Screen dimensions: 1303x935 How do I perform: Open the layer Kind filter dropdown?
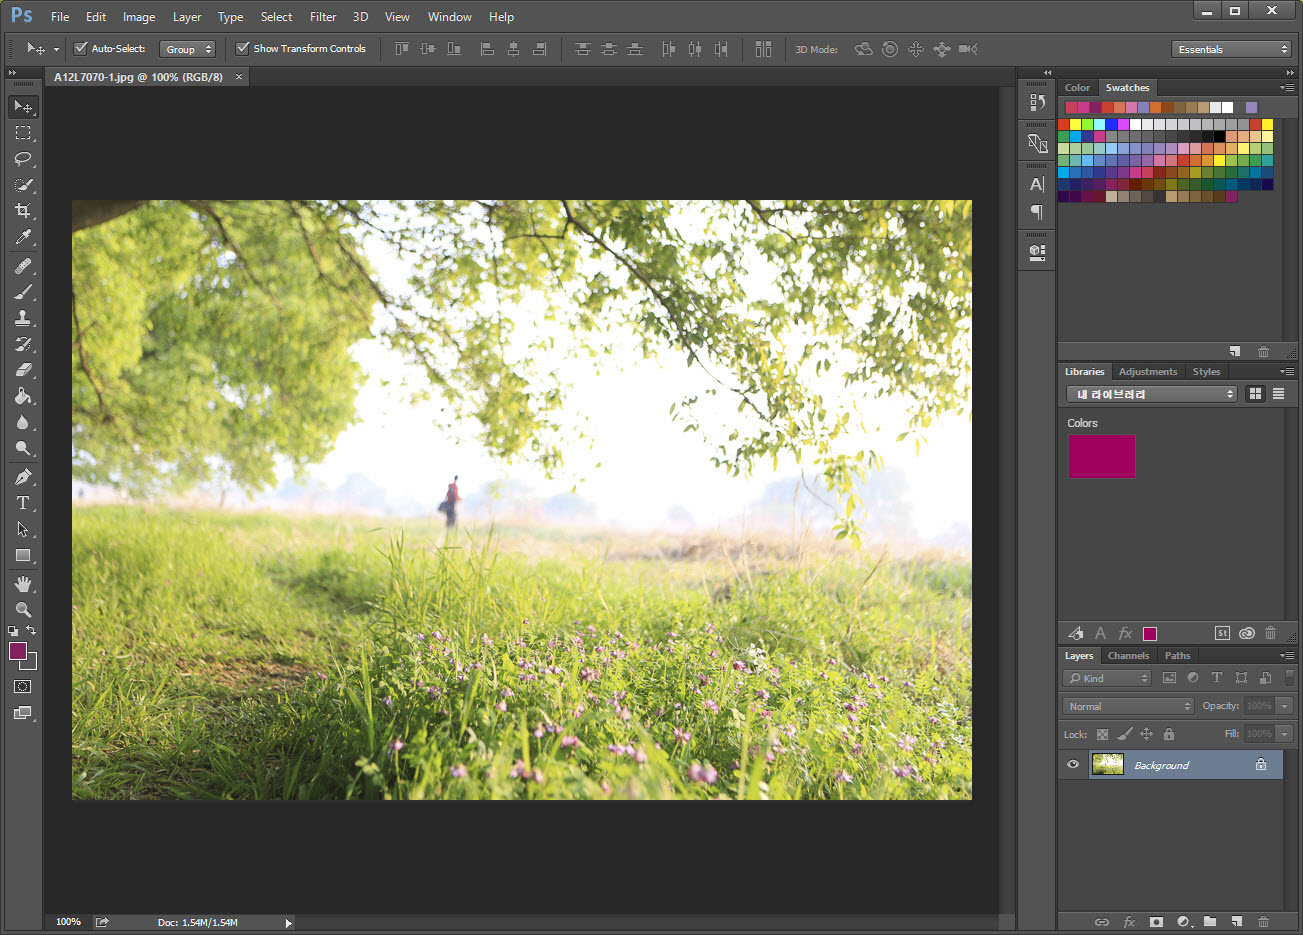pyautogui.click(x=1107, y=678)
